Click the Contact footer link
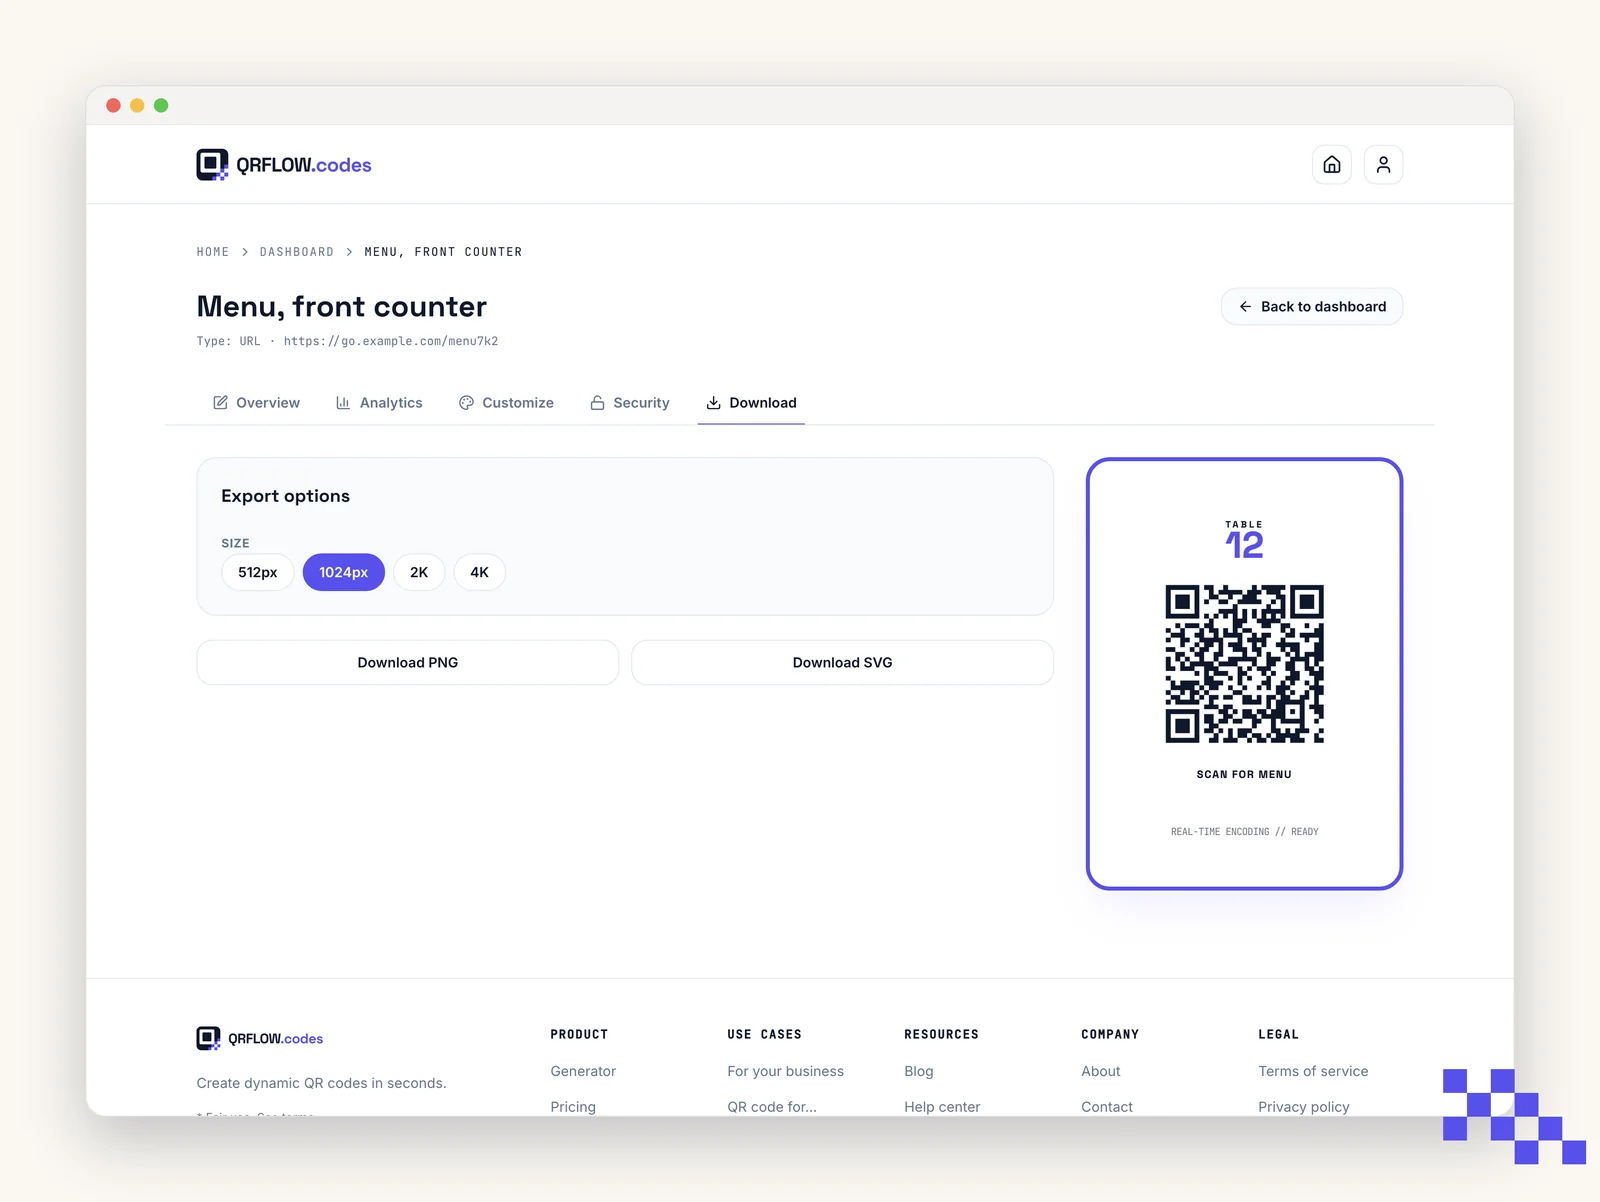The image size is (1600, 1202). point(1107,1107)
